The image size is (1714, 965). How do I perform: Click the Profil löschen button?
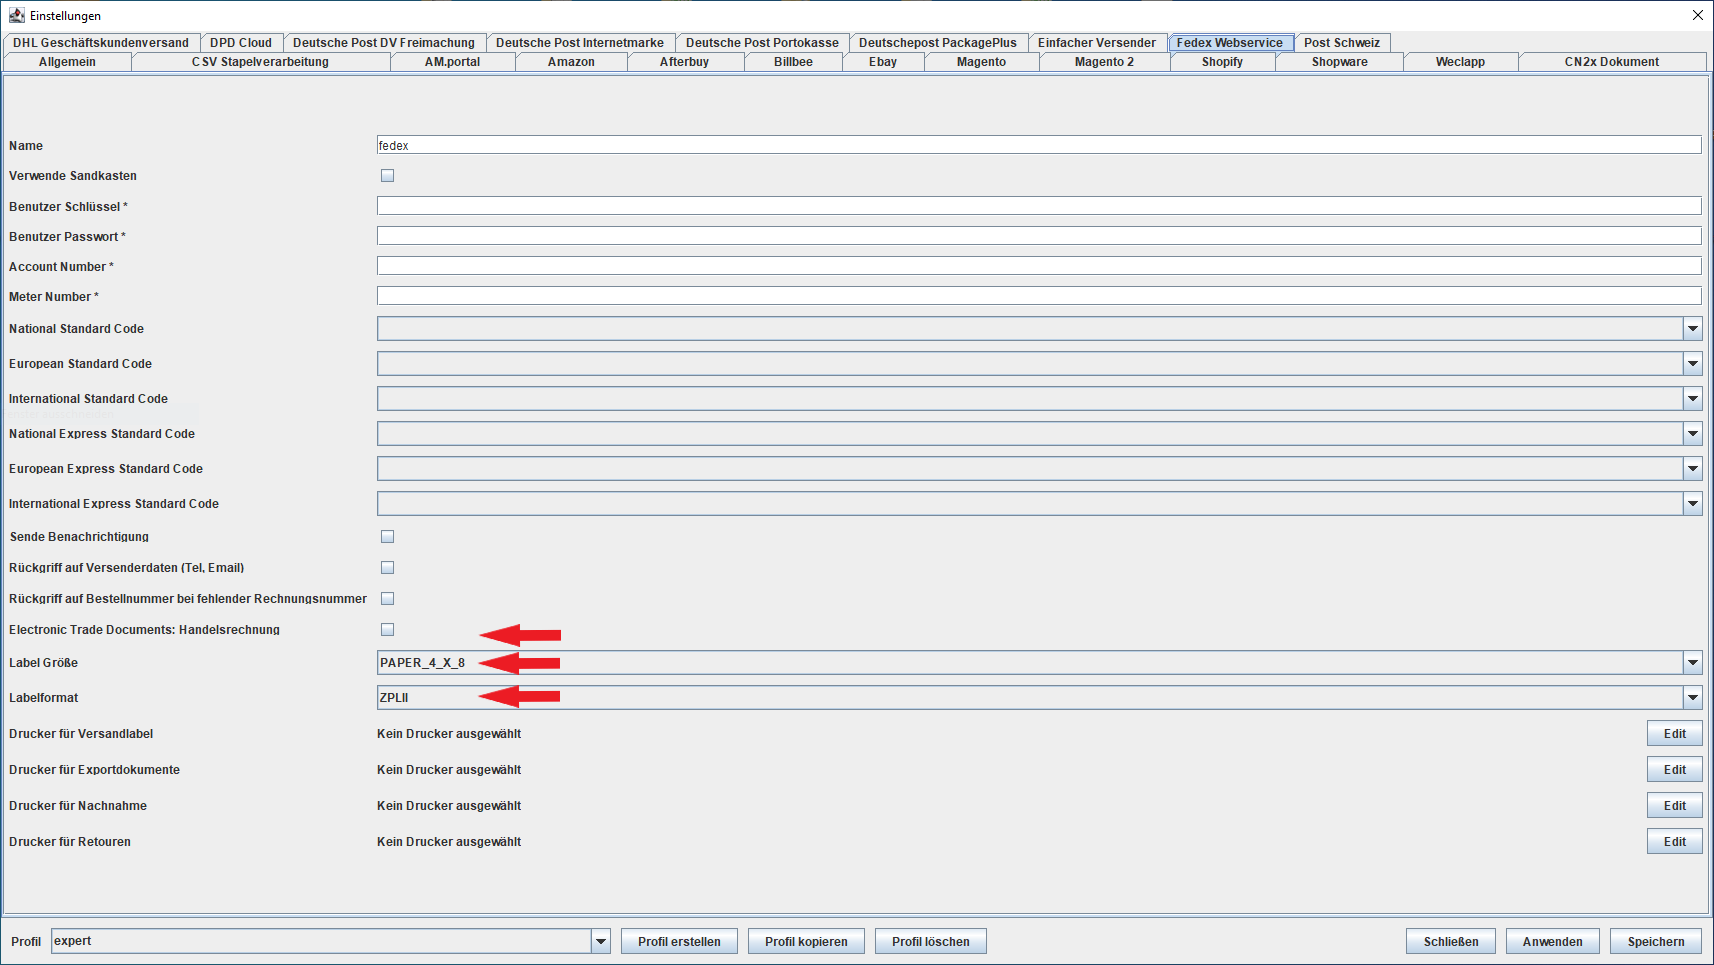(x=931, y=942)
